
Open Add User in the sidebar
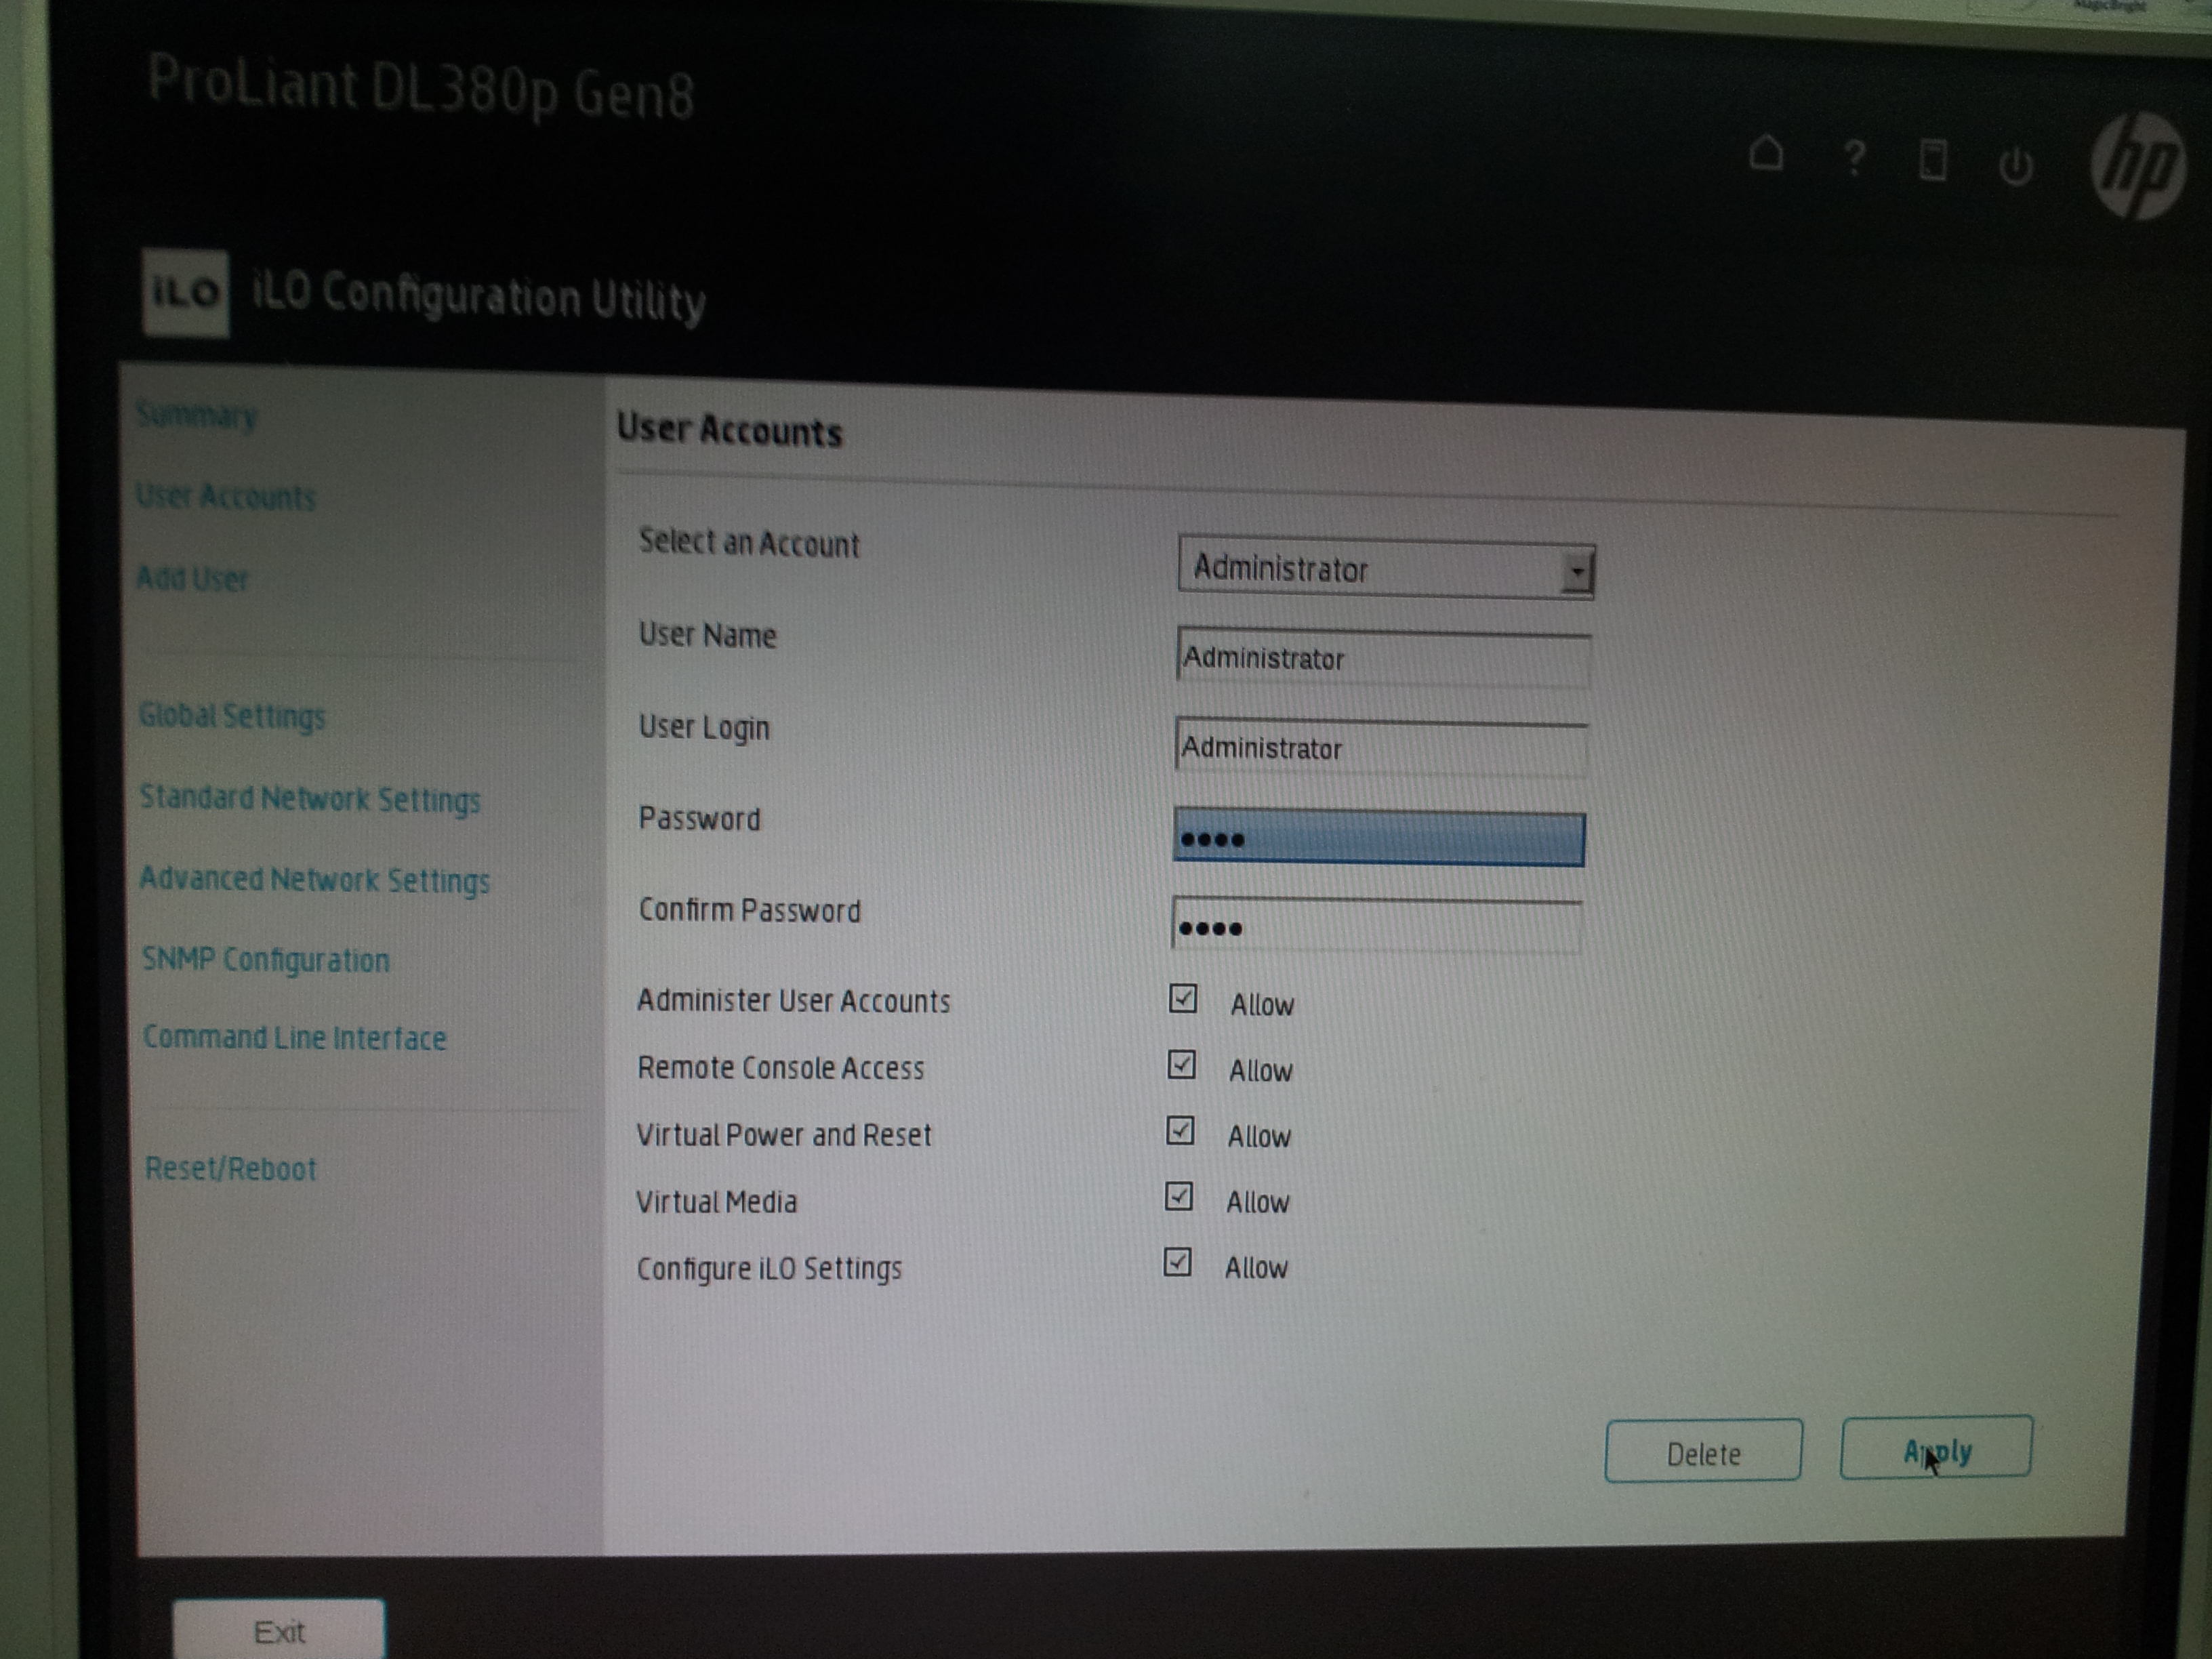[192, 578]
